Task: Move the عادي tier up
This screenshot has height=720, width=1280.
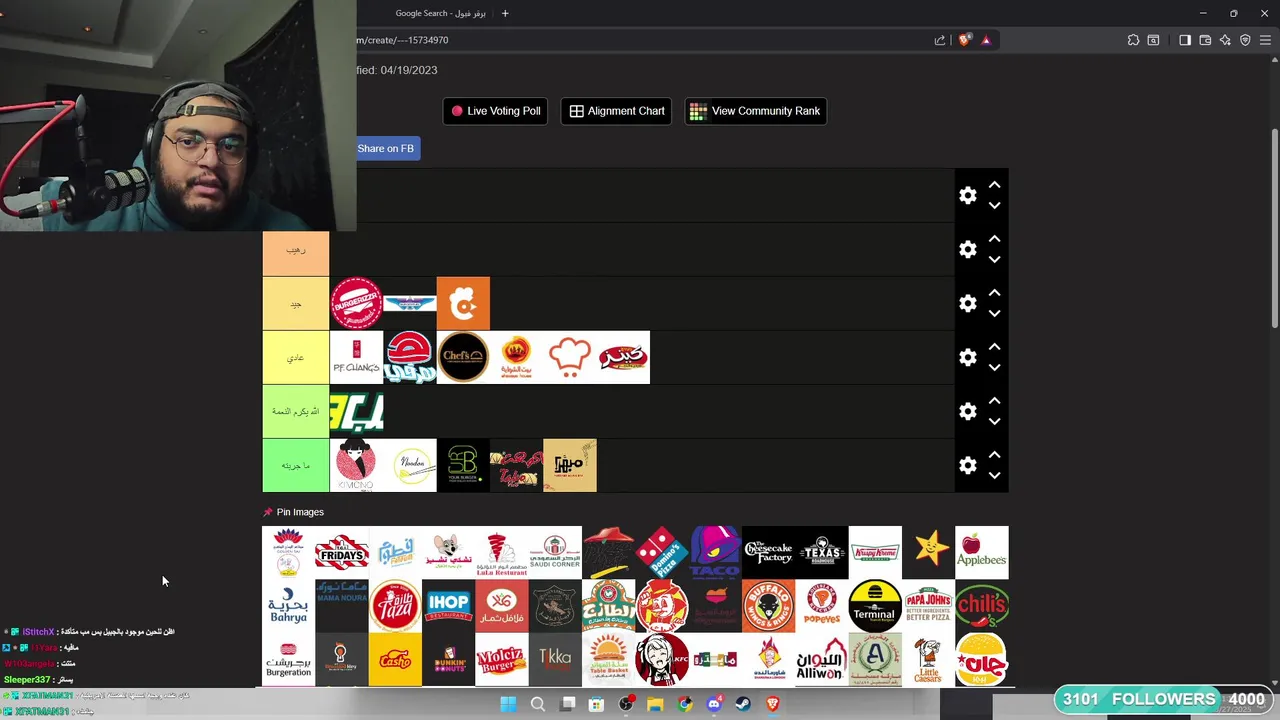Action: [x=994, y=347]
